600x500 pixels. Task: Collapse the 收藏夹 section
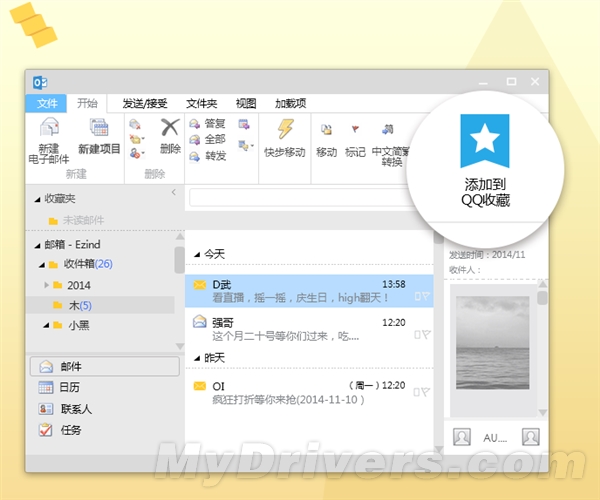tap(37, 199)
